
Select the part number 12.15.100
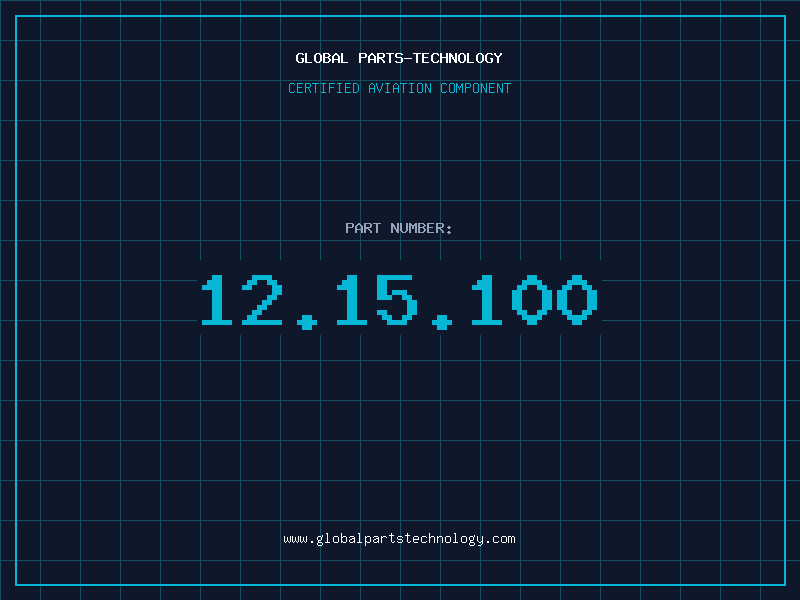pos(399,301)
